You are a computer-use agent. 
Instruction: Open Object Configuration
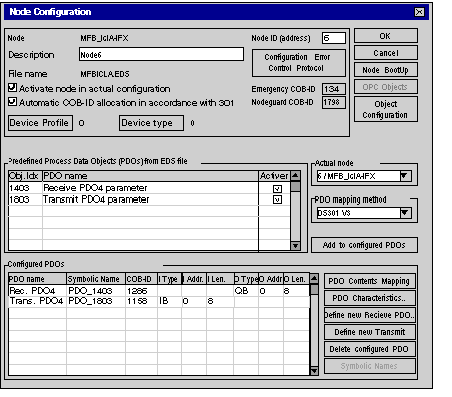tap(386, 109)
